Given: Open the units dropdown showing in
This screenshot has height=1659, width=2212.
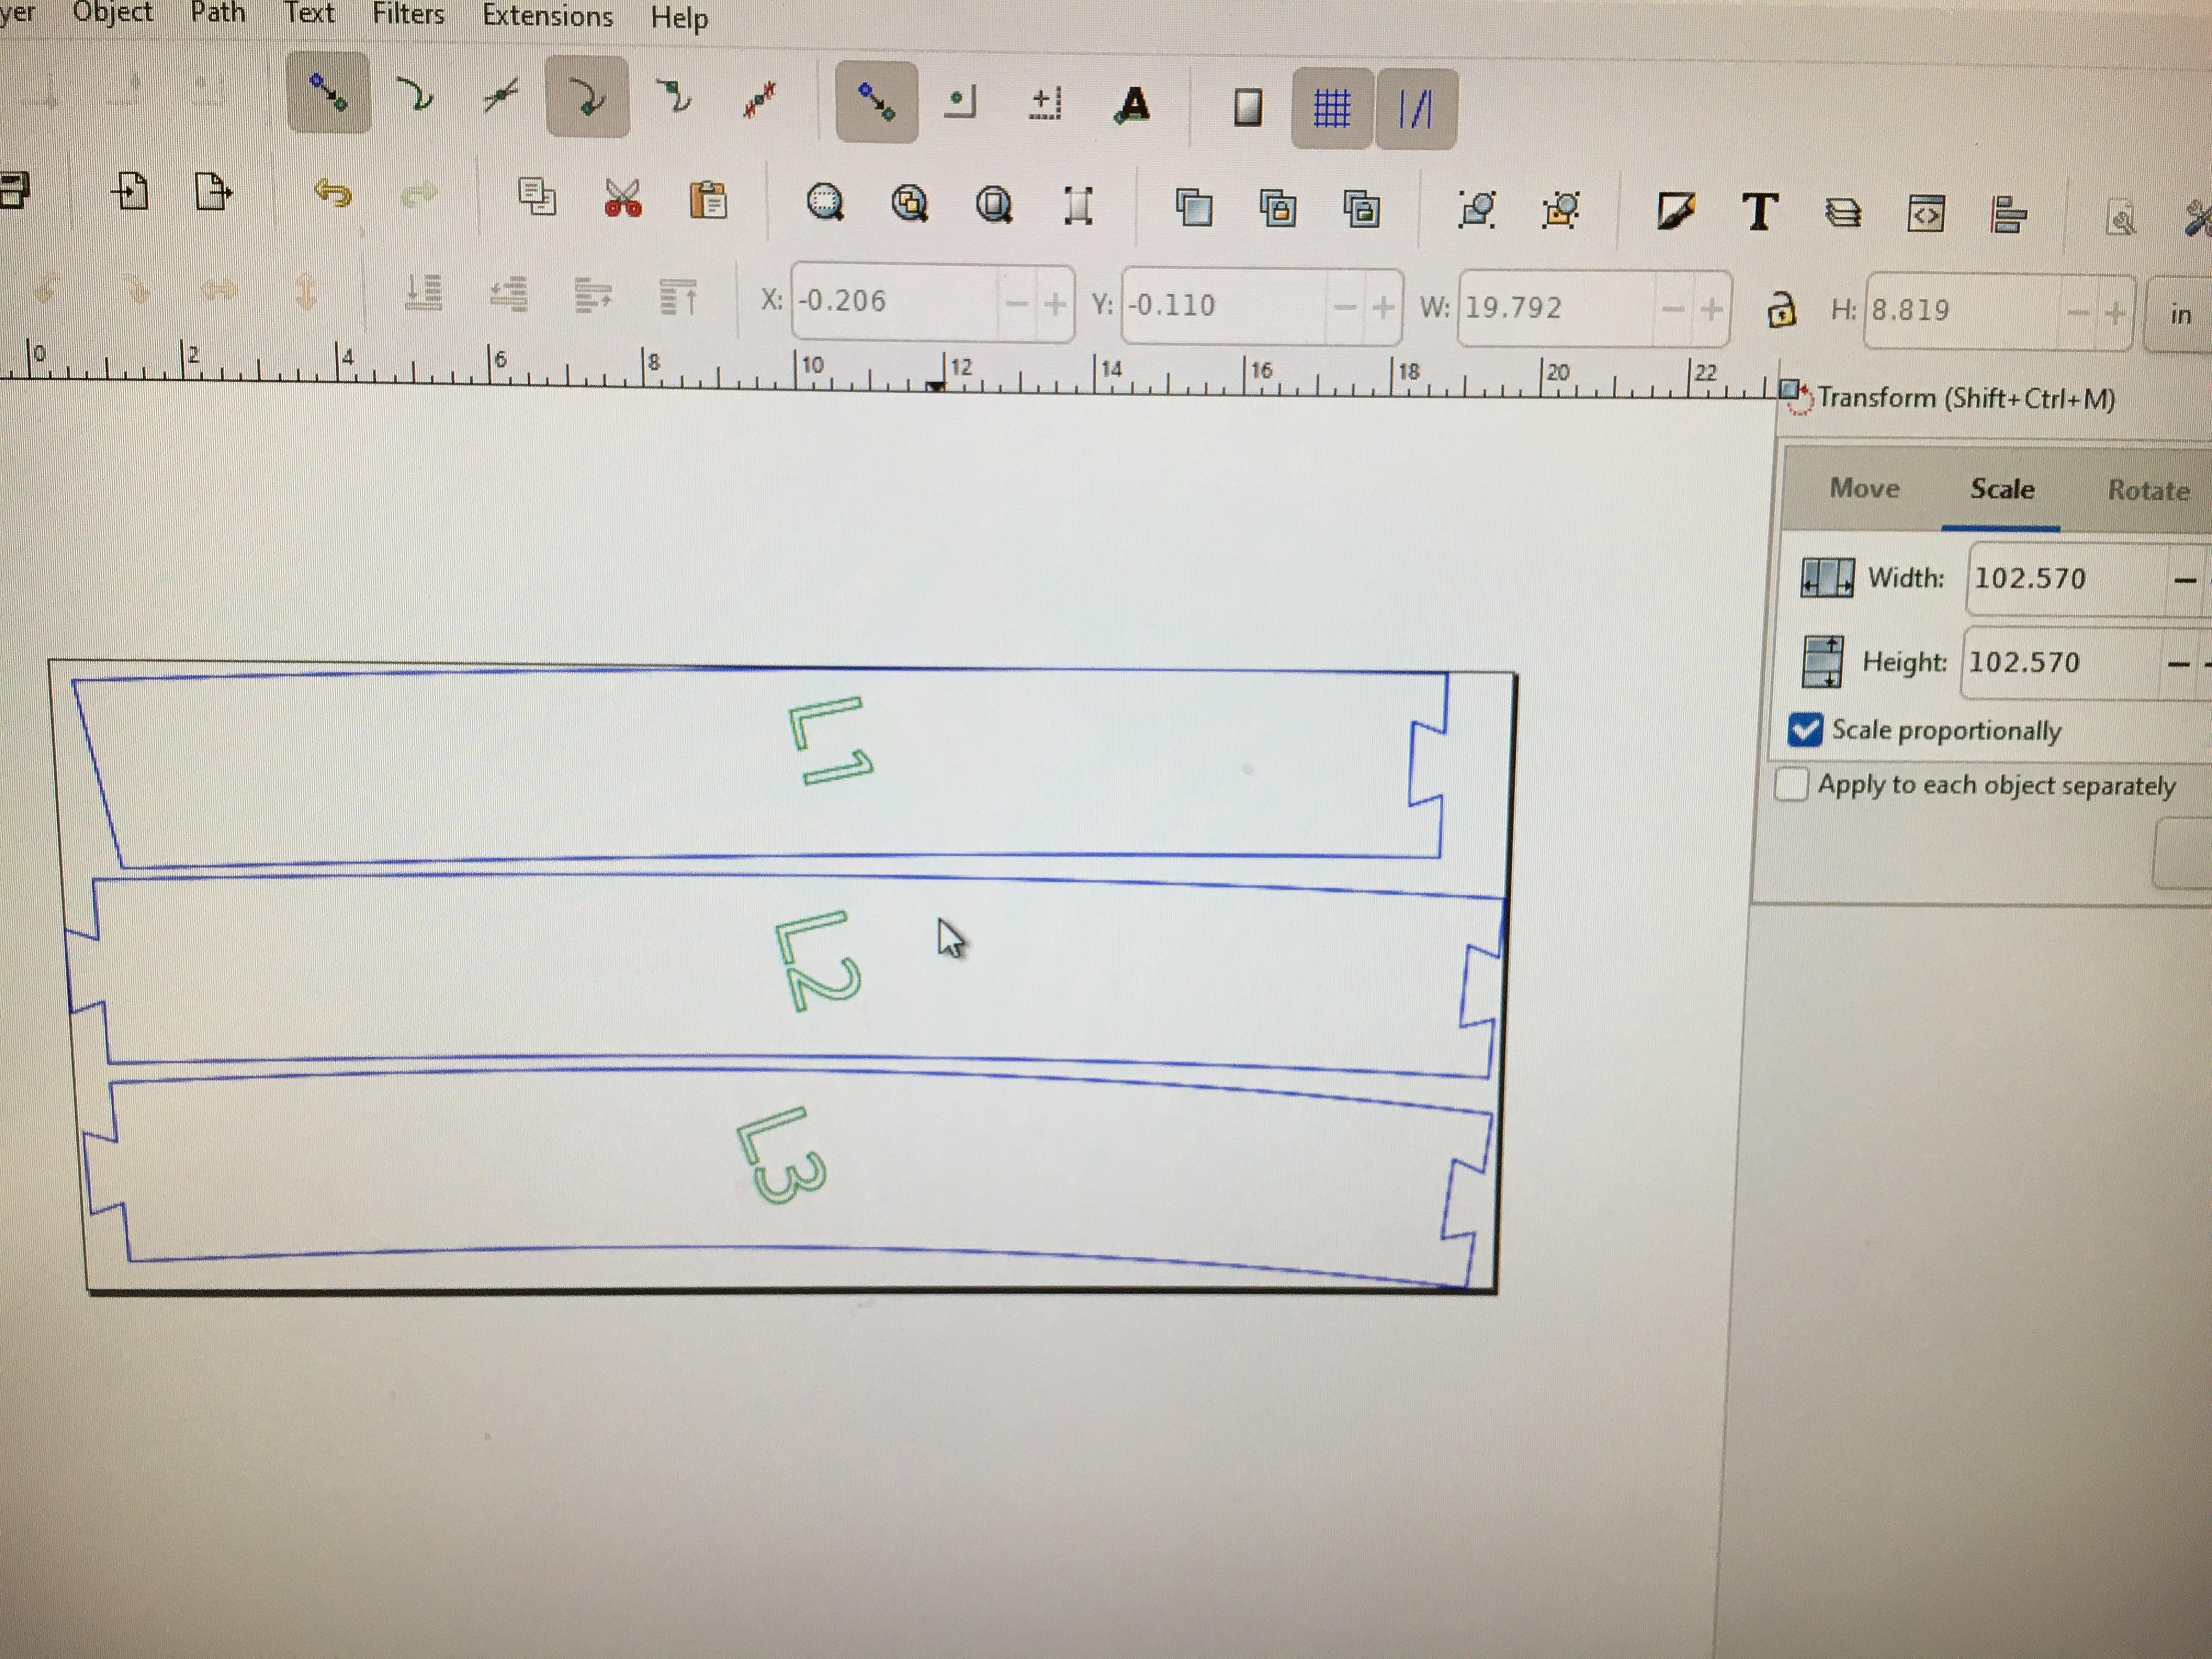Looking at the screenshot, I should point(2179,315).
